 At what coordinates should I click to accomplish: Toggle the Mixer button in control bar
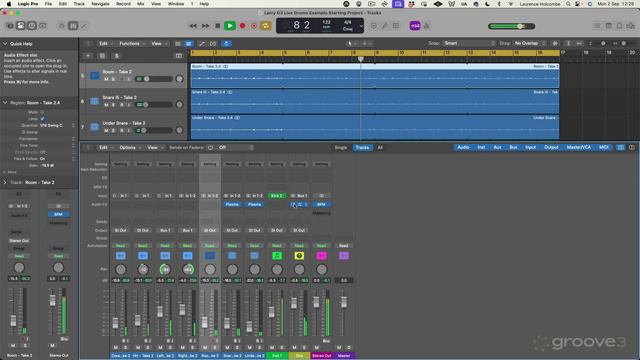[73, 26]
